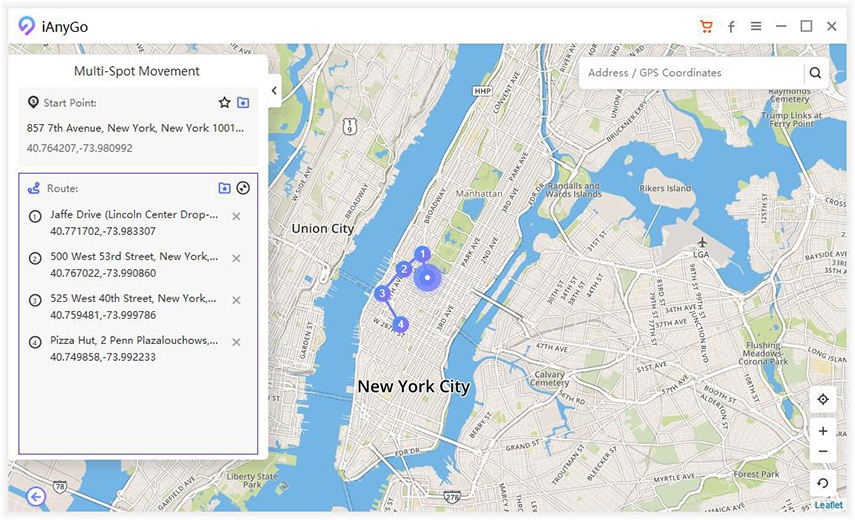Image resolution: width=855 pixels, height=520 pixels.
Task: Select map marker number 4
Action: (x=400, y=324)
